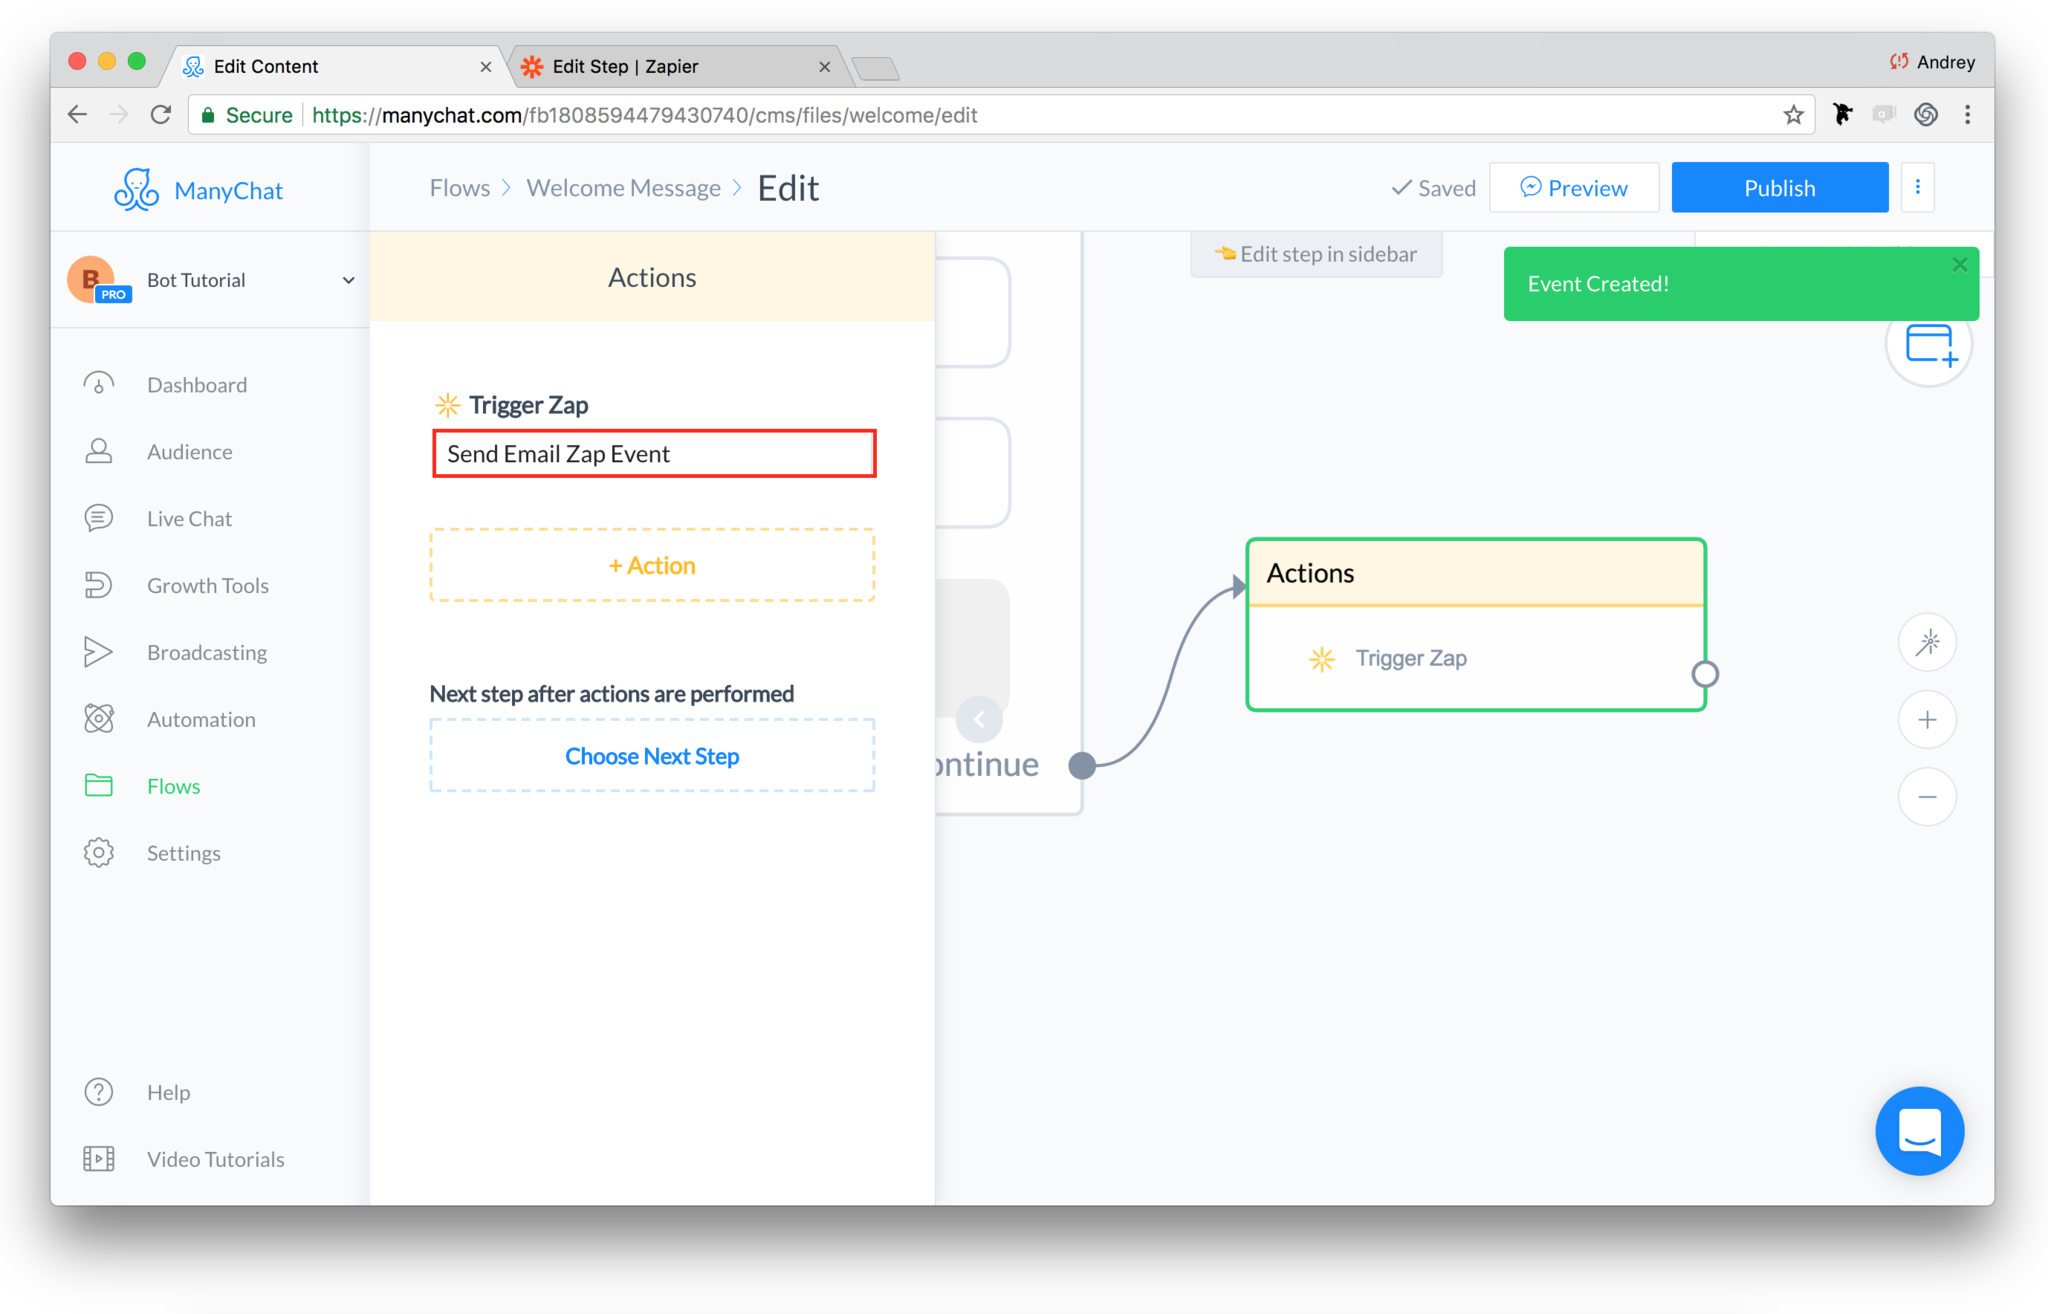Click the Dashboard icon in sidebar
2048x1314 pixels.
tap(99, 382)
